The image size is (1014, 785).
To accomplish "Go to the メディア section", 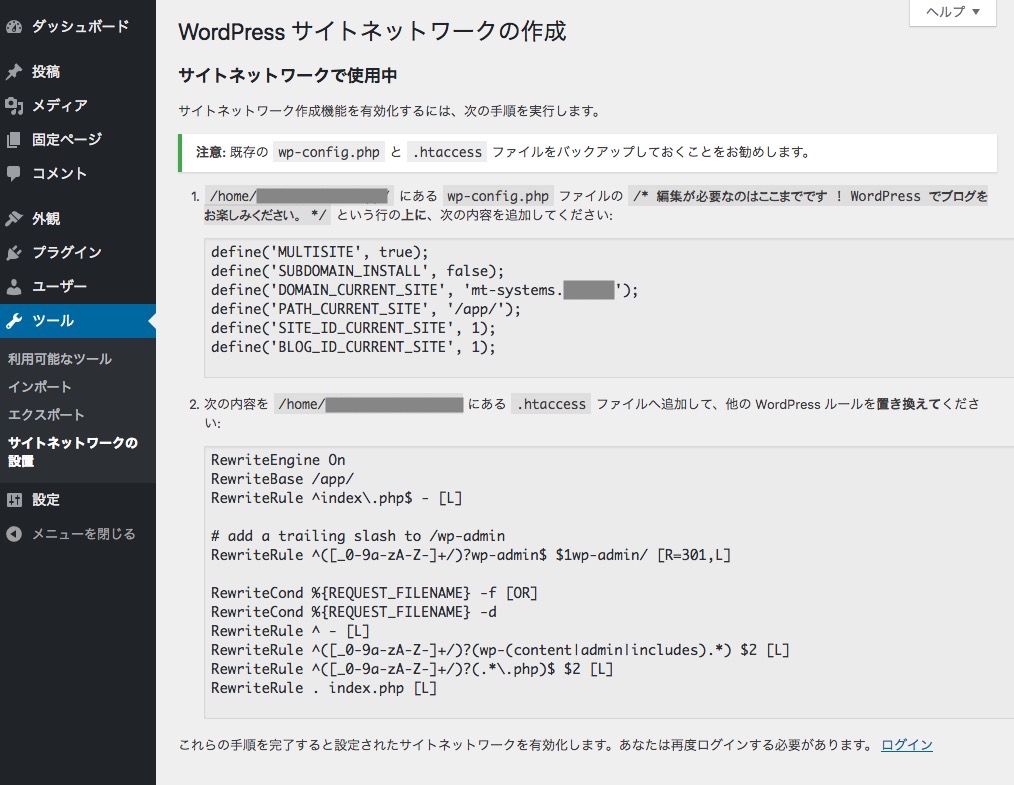I will tap(78, 105).
